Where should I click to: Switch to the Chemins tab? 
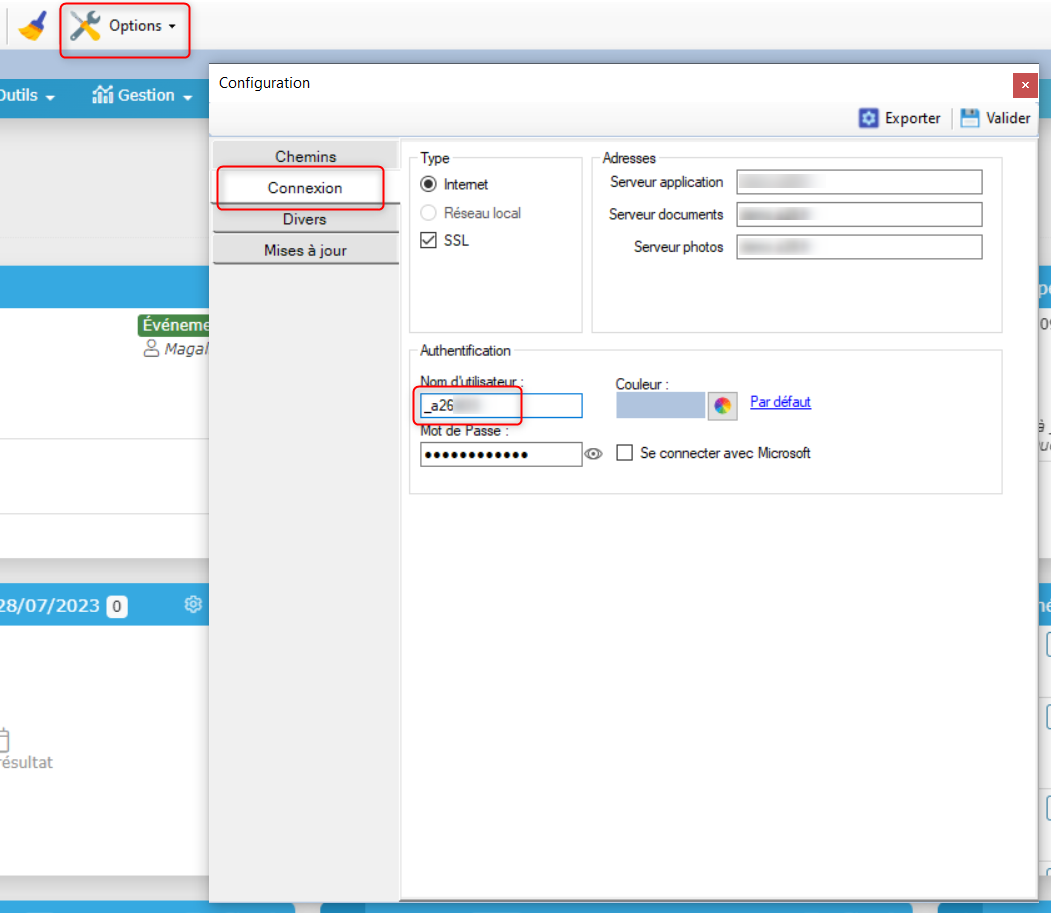point(305,156)
